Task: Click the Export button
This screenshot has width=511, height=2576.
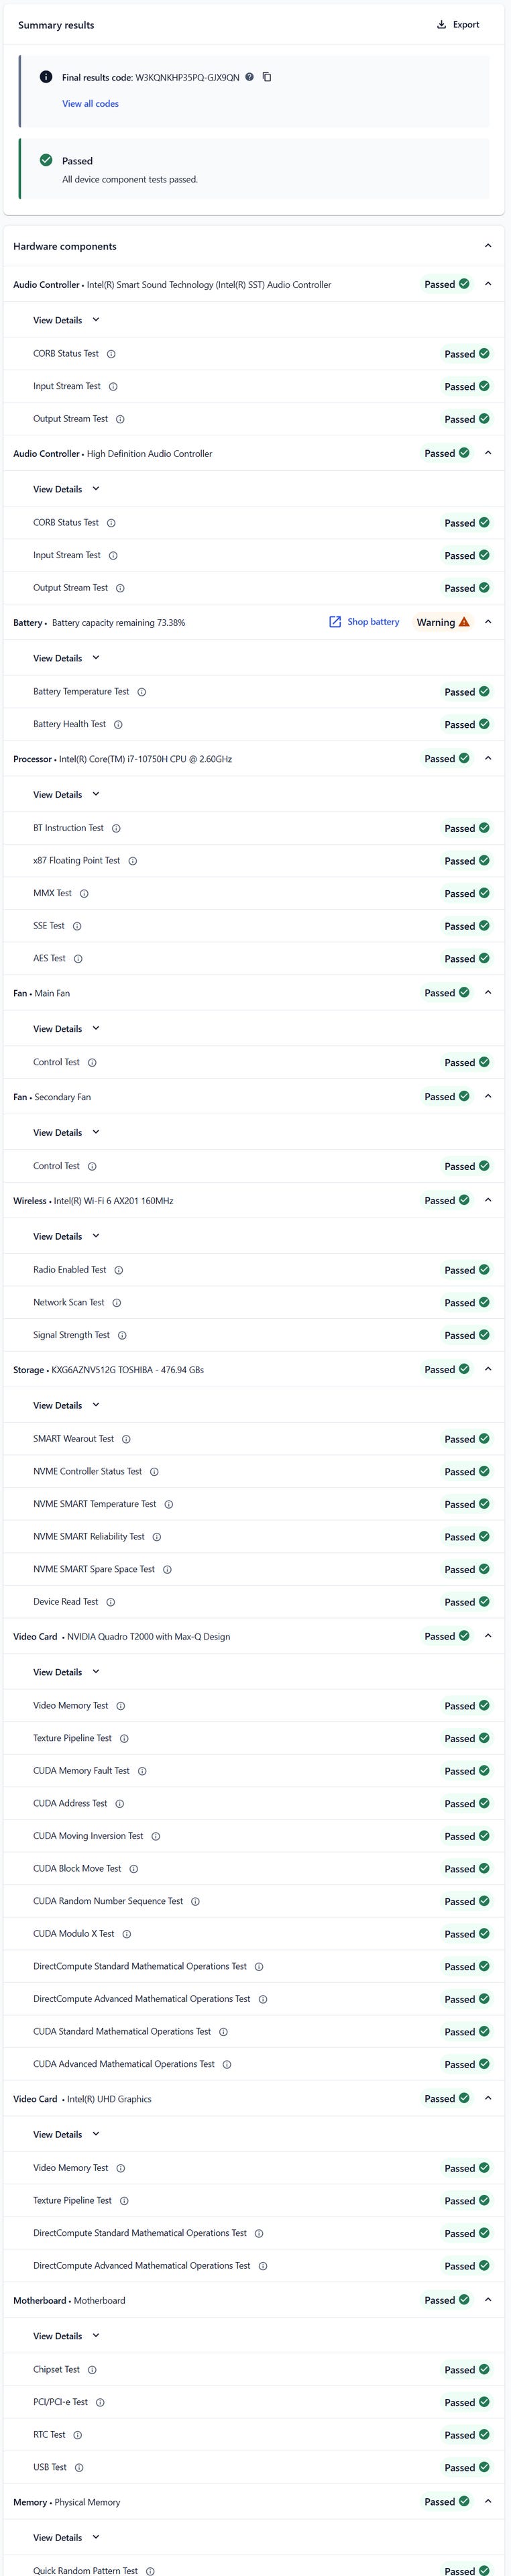Action: [x=458, y=25]
